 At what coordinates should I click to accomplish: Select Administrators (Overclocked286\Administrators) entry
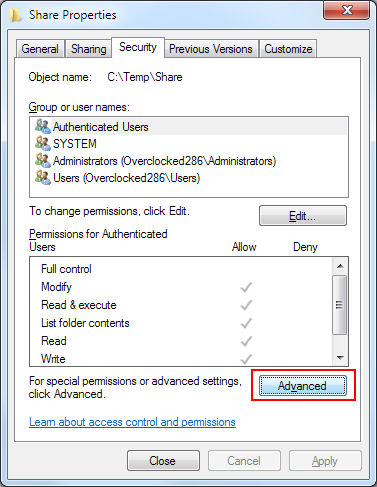tap(190, 161)
